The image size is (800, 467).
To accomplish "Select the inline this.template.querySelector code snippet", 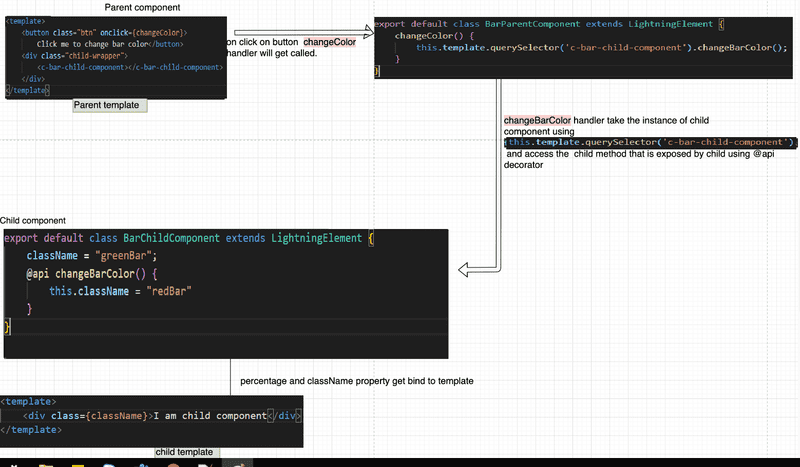I will (x=651, y=142).
